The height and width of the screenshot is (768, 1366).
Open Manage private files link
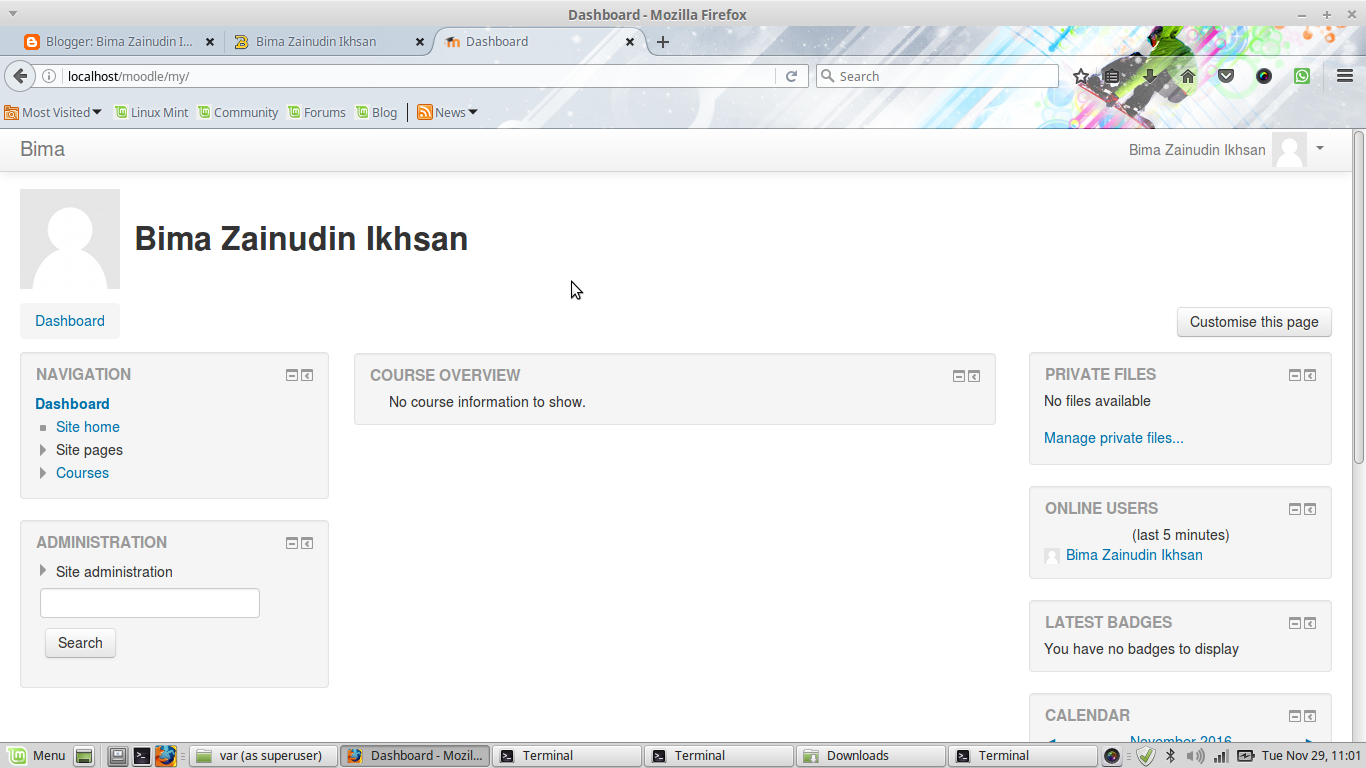1113,437
